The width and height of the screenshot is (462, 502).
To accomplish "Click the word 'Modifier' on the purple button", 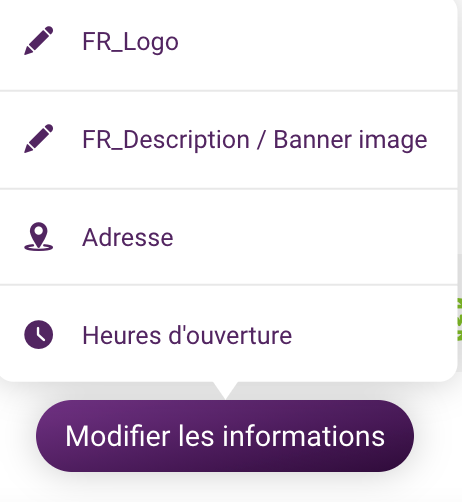I will click(118, 436).
